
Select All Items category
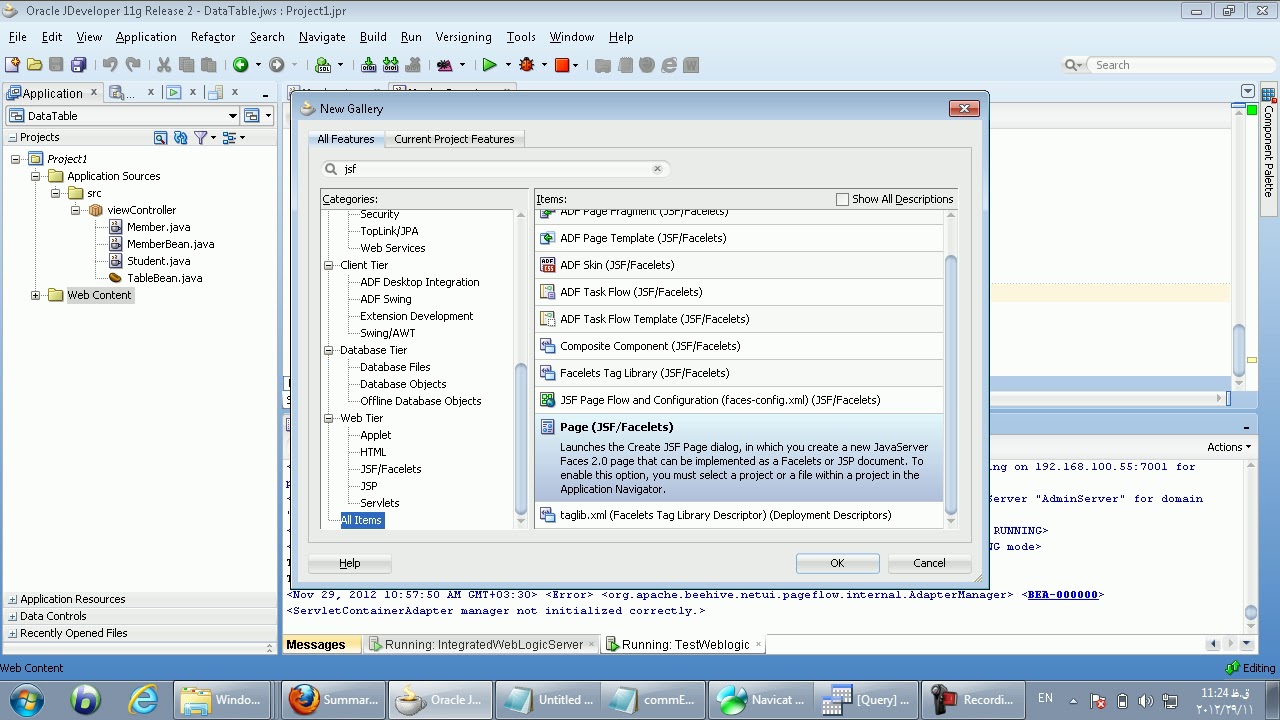[x=361, y=520]
